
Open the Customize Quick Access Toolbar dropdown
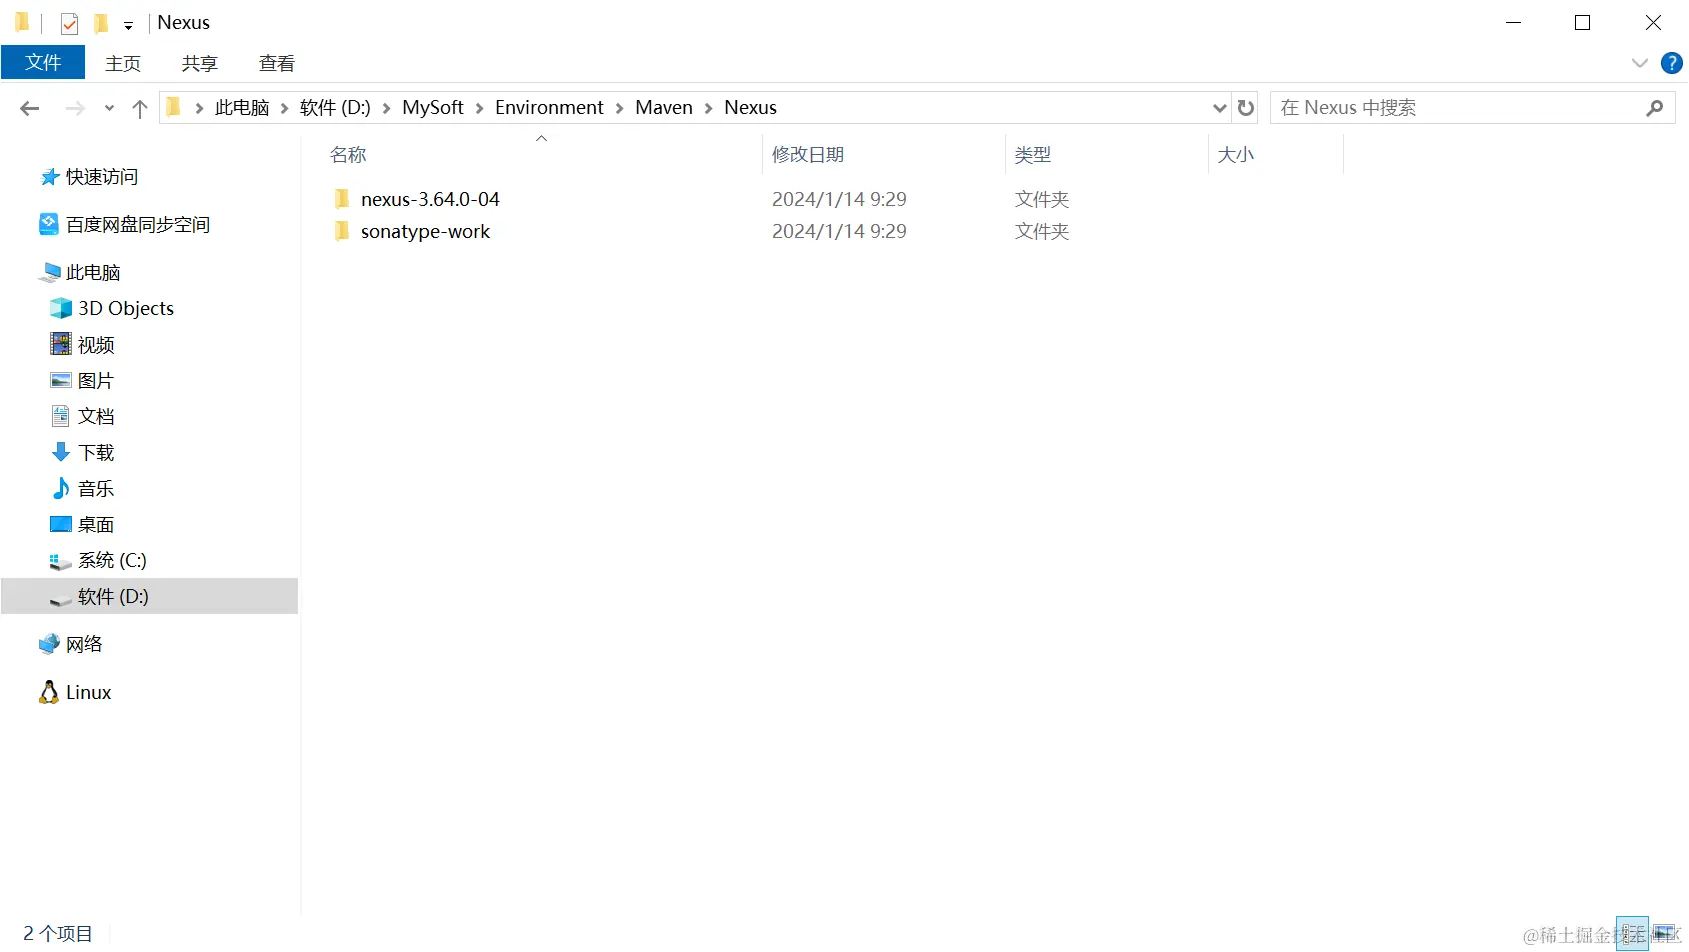[x=128, y=25]
